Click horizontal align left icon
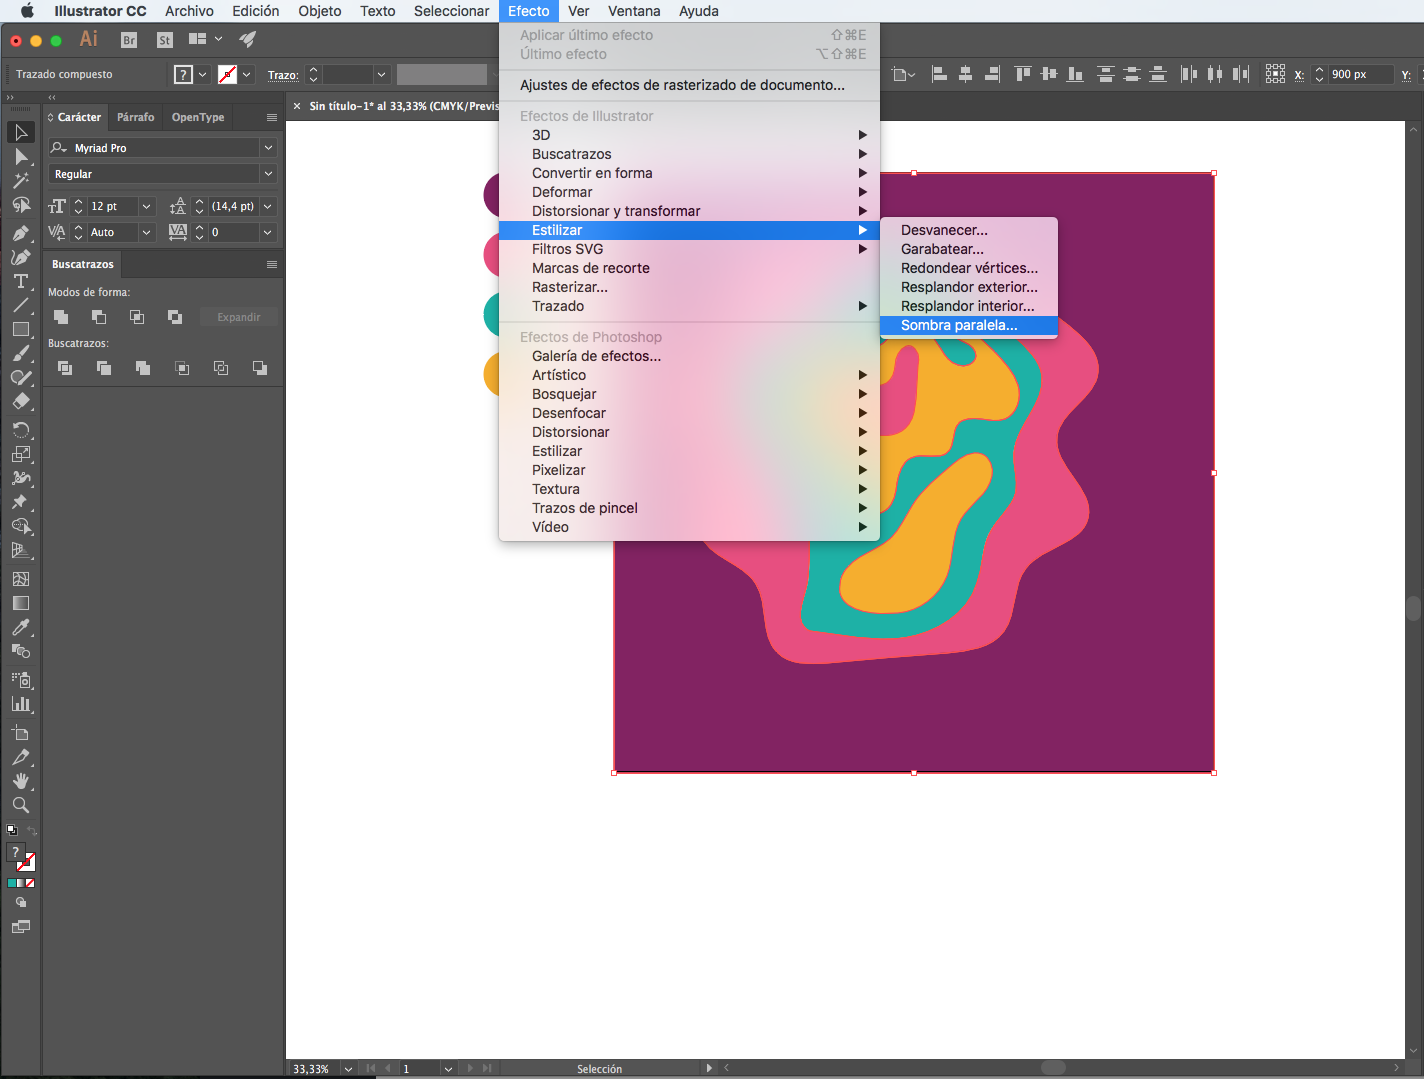The width and height of the screenshot is (1424, 1079). point(939,74)
